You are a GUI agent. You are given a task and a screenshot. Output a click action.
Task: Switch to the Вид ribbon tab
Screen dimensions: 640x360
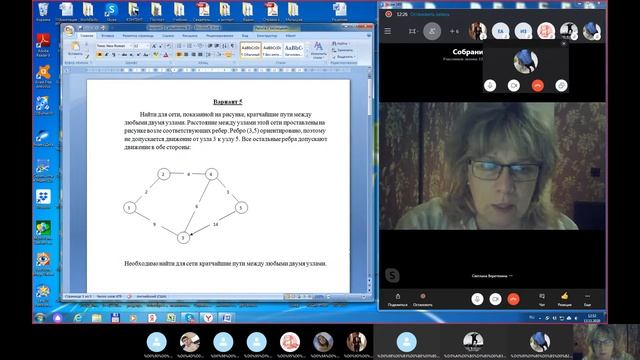(245, 36)
